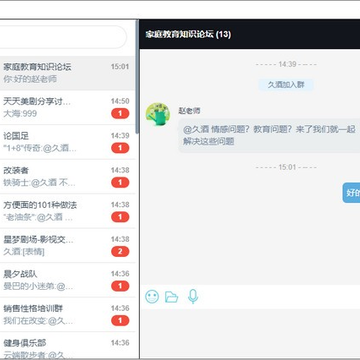Click the message input area below toolbar

pyautogui.click(x=250, y=333)
